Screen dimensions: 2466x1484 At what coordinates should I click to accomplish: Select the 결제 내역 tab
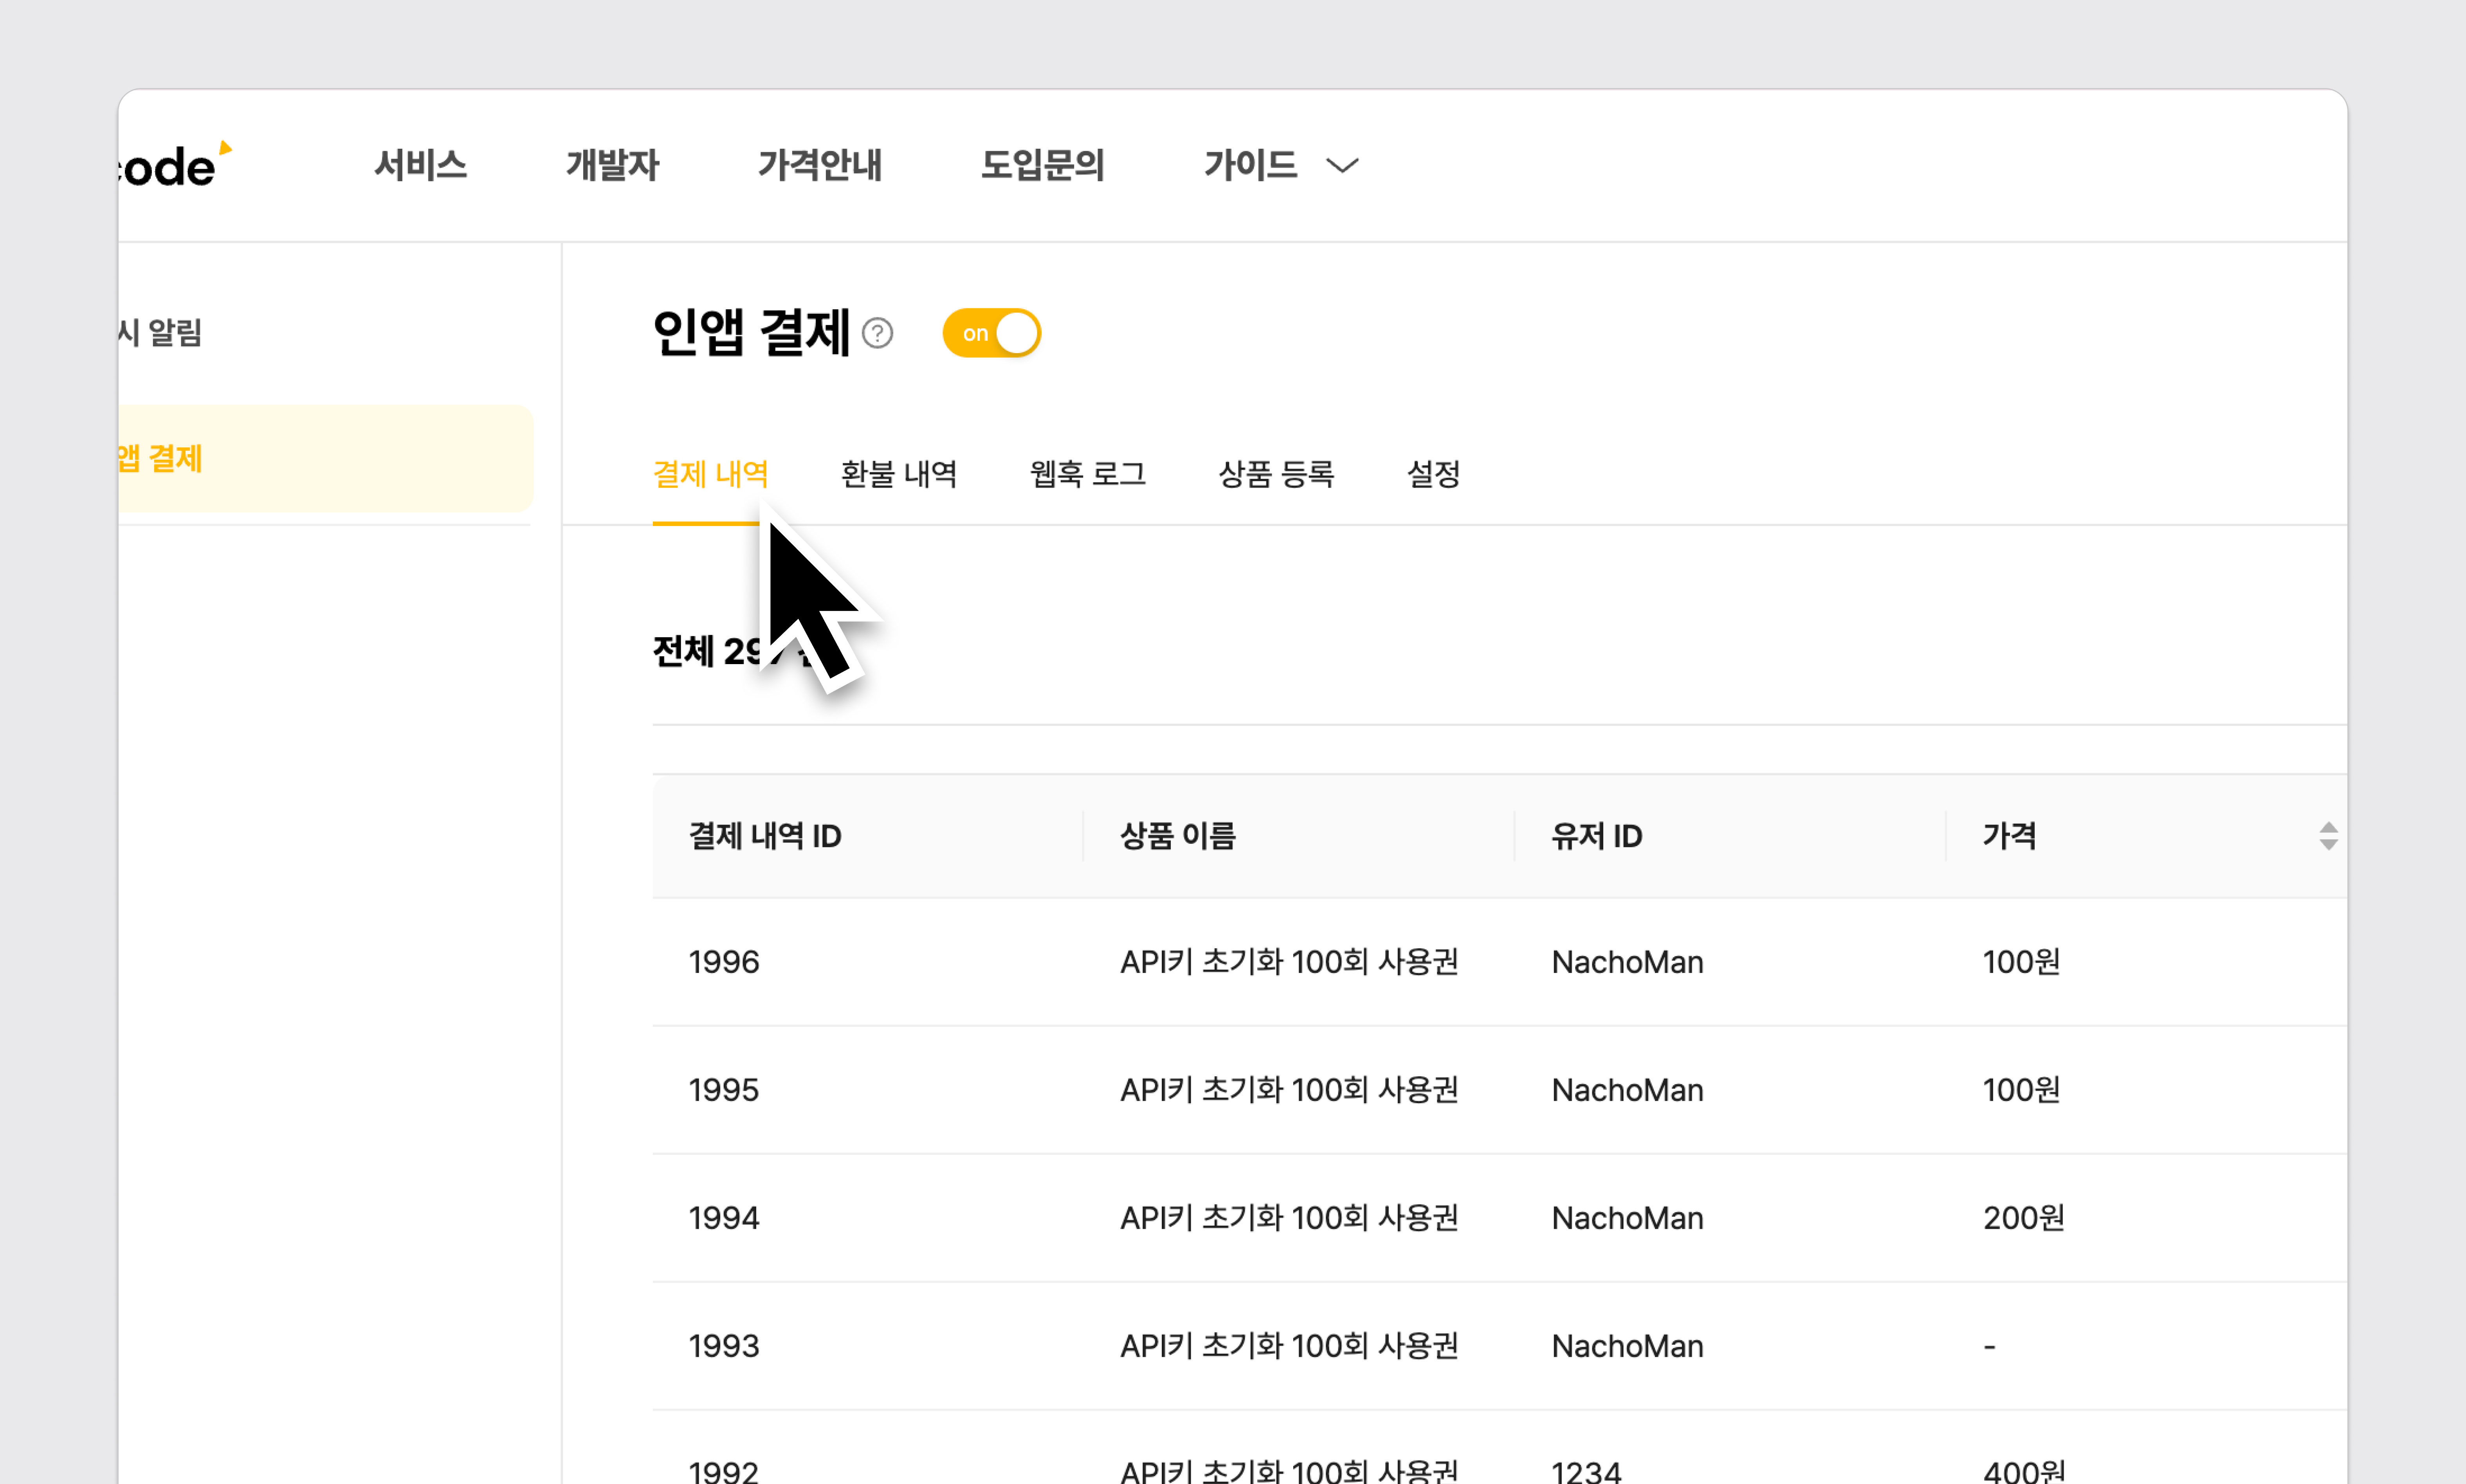[x=710, y=474]
